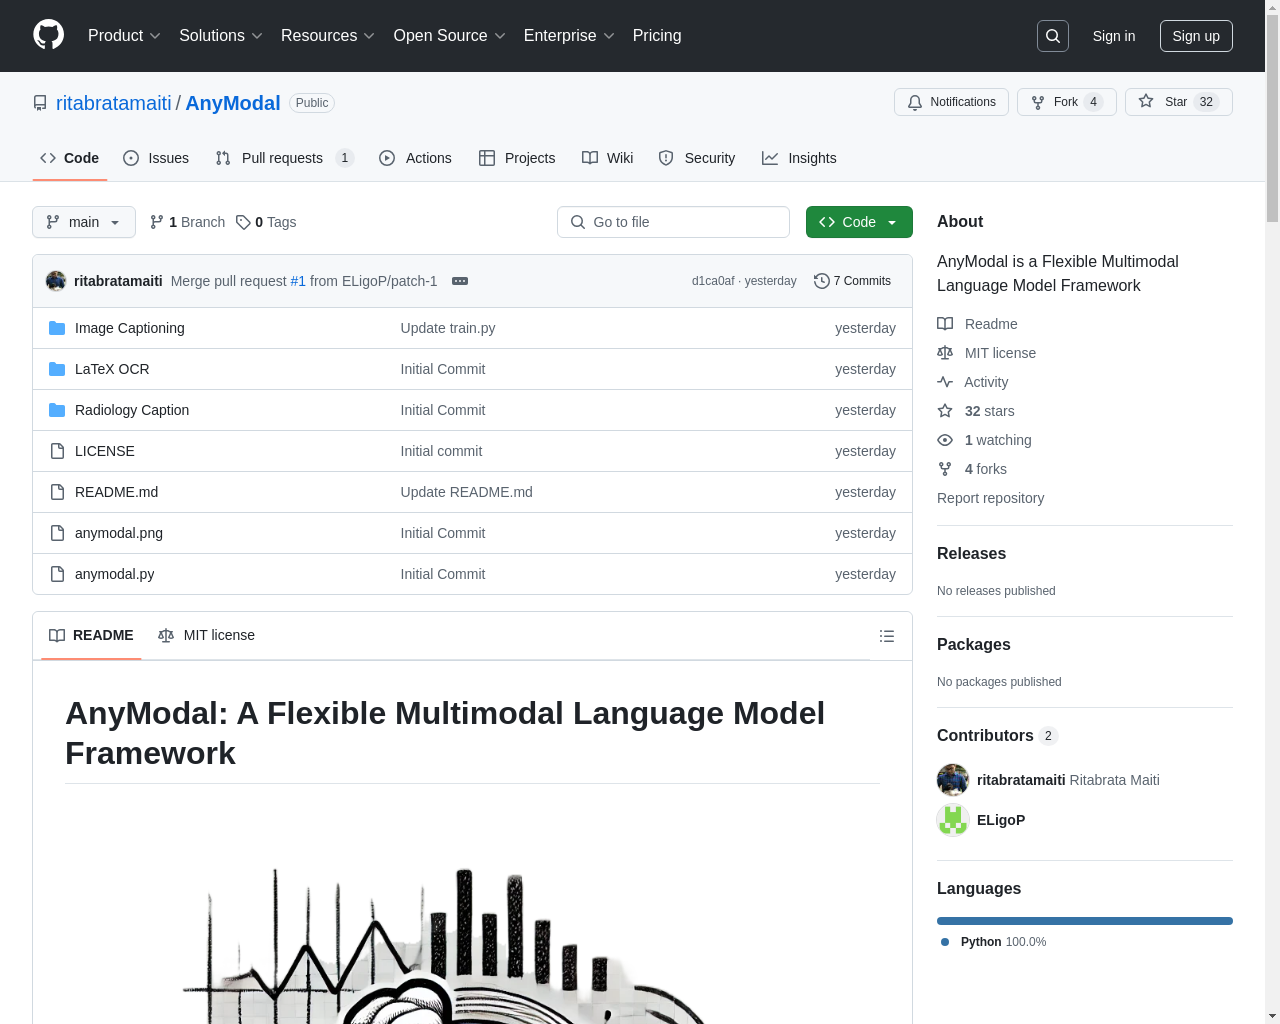Open the LaTeX OCR folder
The image size is (1280, 1024).
point(112,369)
